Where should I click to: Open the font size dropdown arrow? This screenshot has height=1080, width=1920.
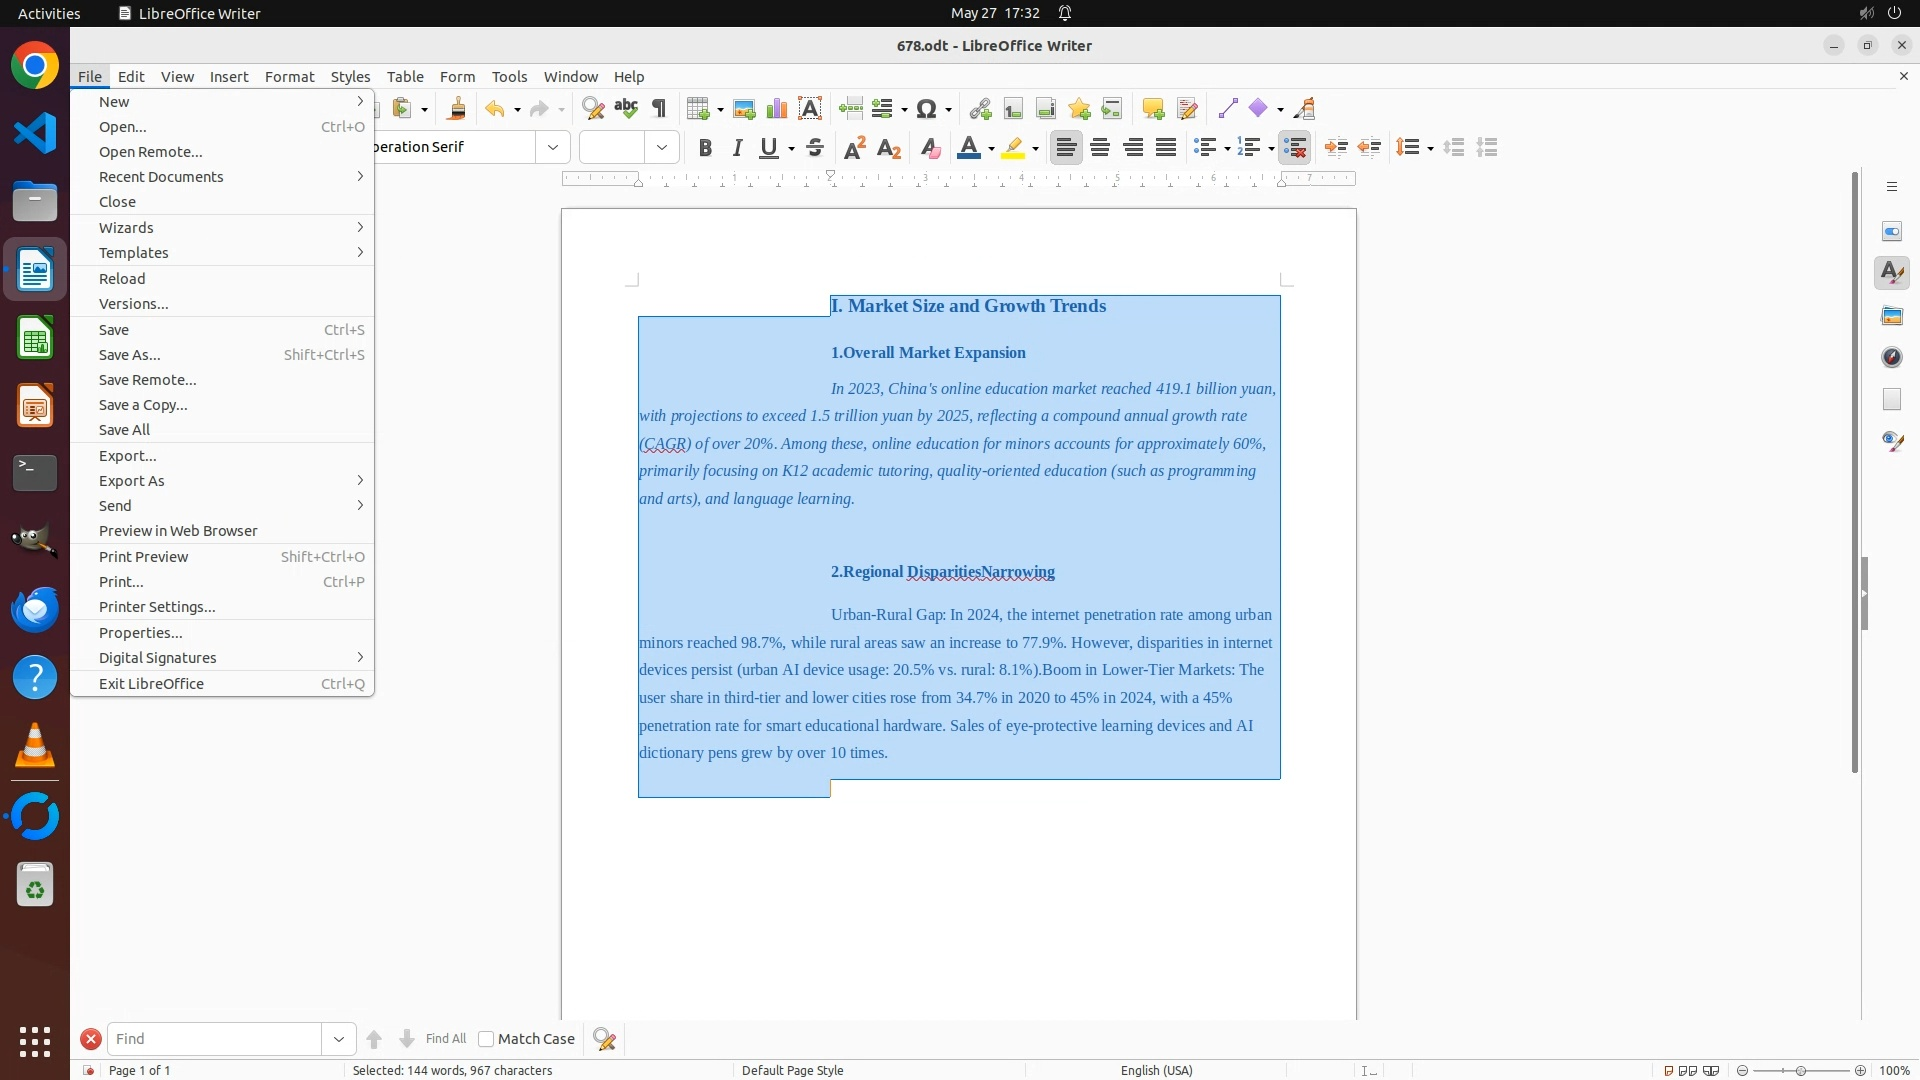662,148
